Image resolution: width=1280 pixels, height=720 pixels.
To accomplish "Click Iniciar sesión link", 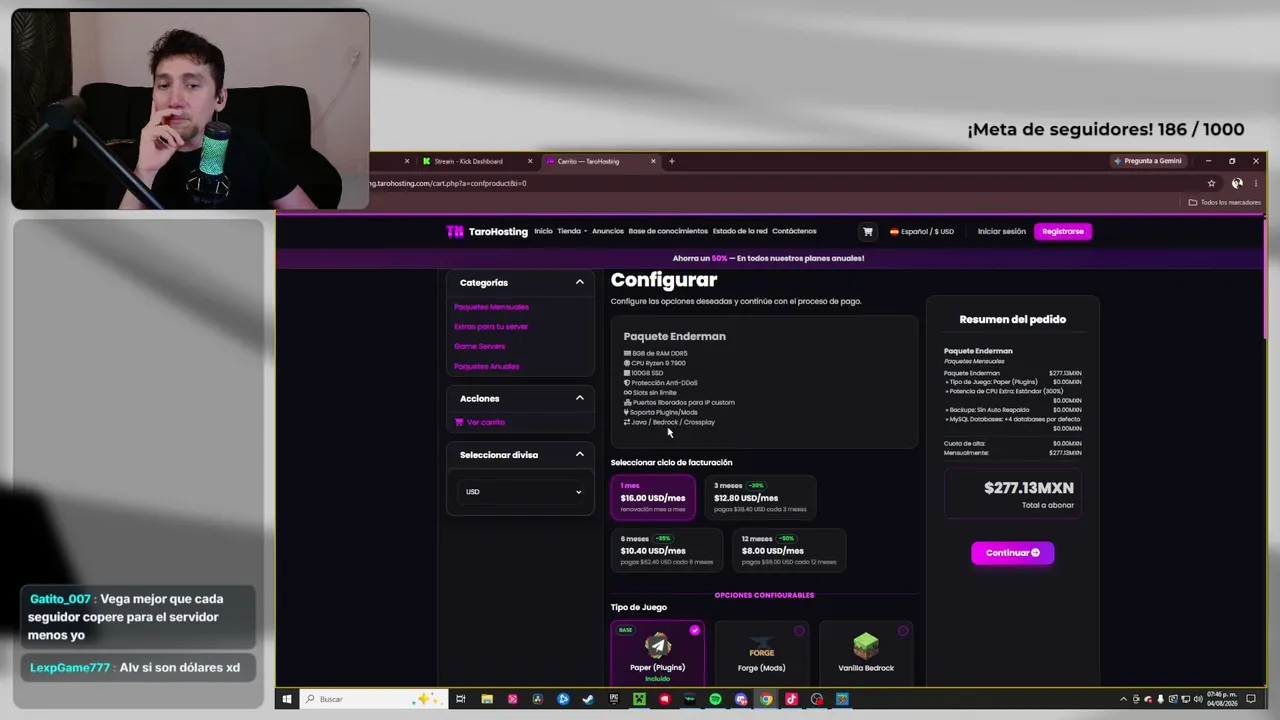I will coord(1002,231).
